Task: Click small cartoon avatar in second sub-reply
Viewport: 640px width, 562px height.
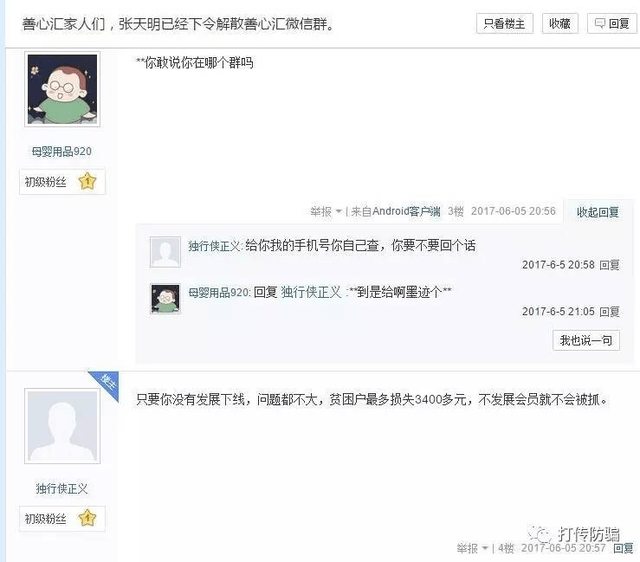Action: [x=165, y=299]
